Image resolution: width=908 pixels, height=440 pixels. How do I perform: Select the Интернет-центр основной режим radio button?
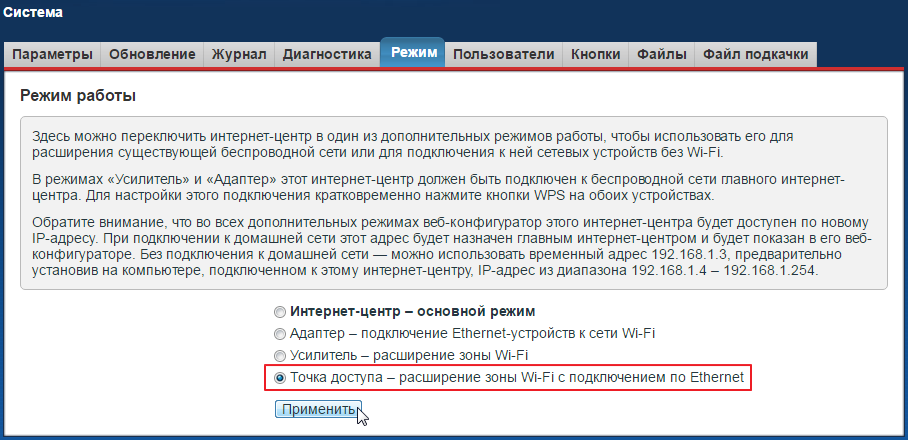(x=280, y=311)
